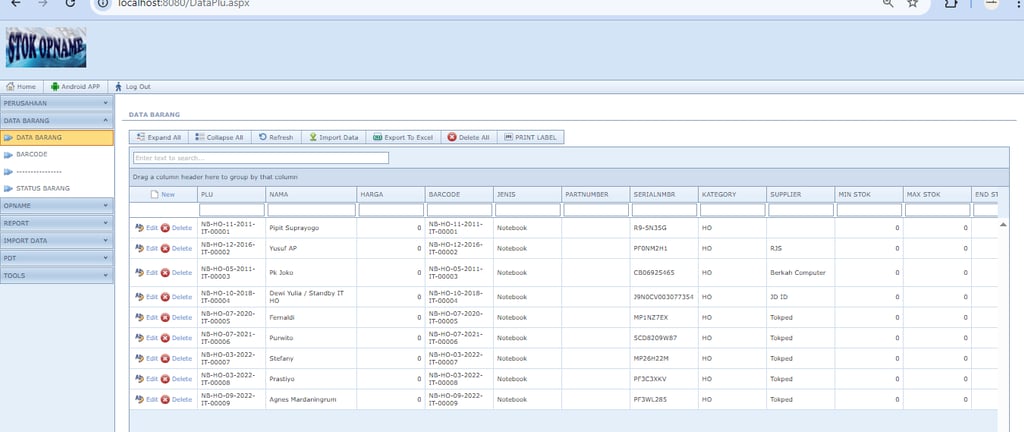Click red Delete icon for Yusuf AP row
The image size is (1024, 432).
165,249
